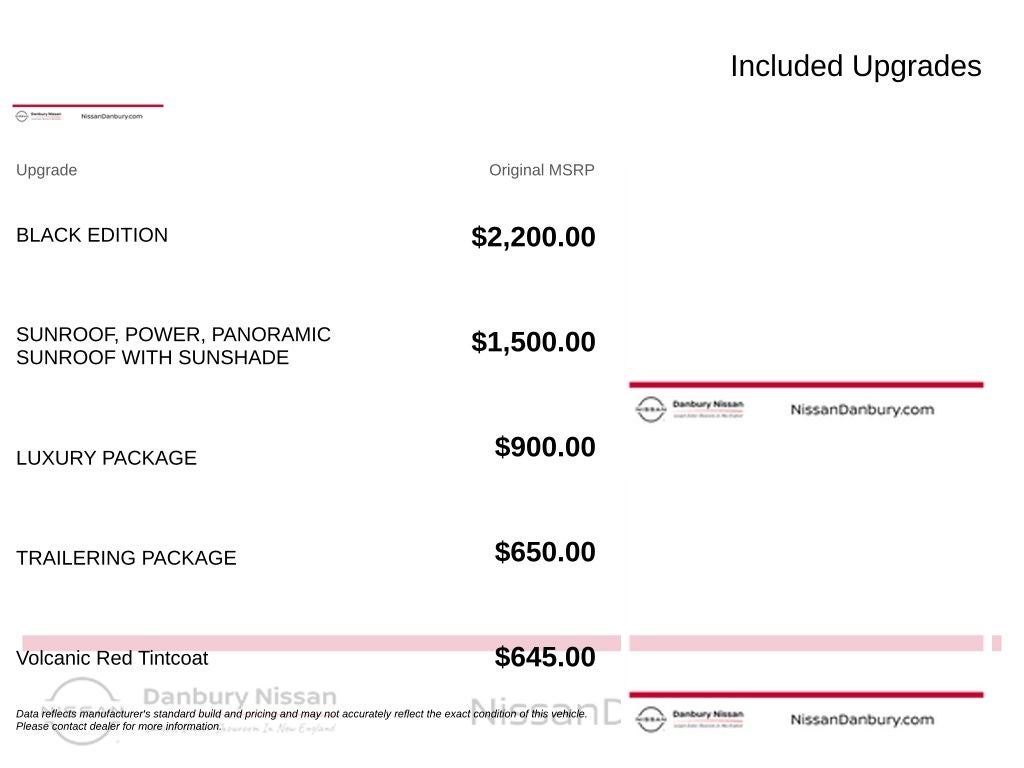
Task: Click the $1,500.00 MSRP value
Action: point(533,342)
